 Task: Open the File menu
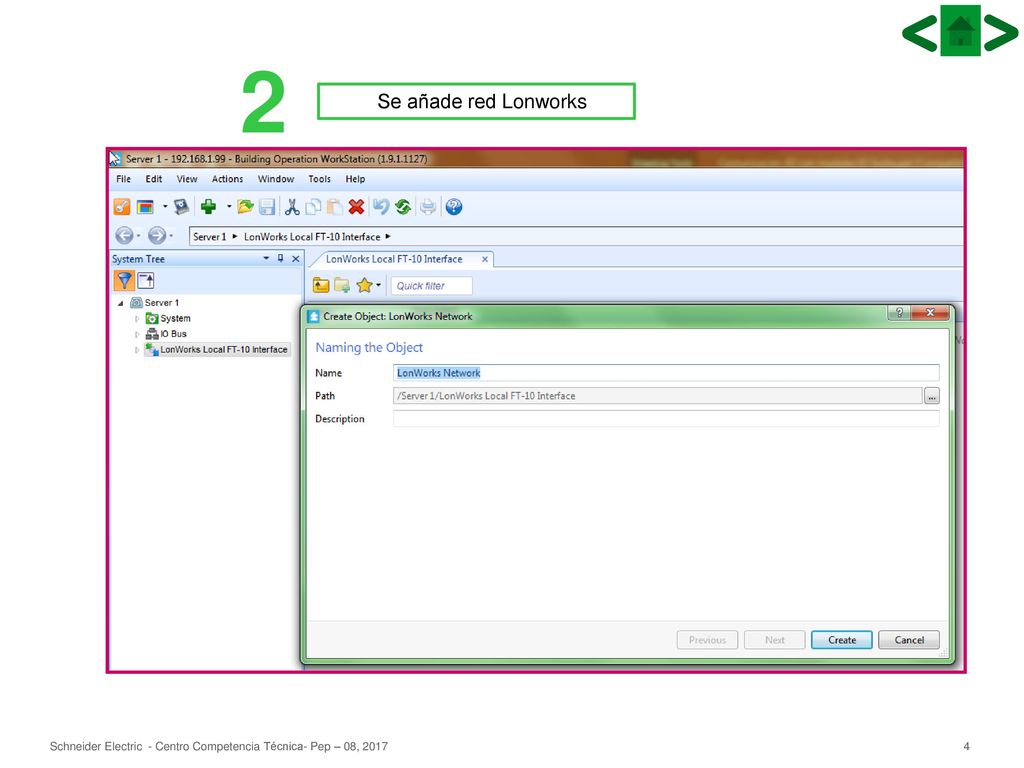[123, 179]
